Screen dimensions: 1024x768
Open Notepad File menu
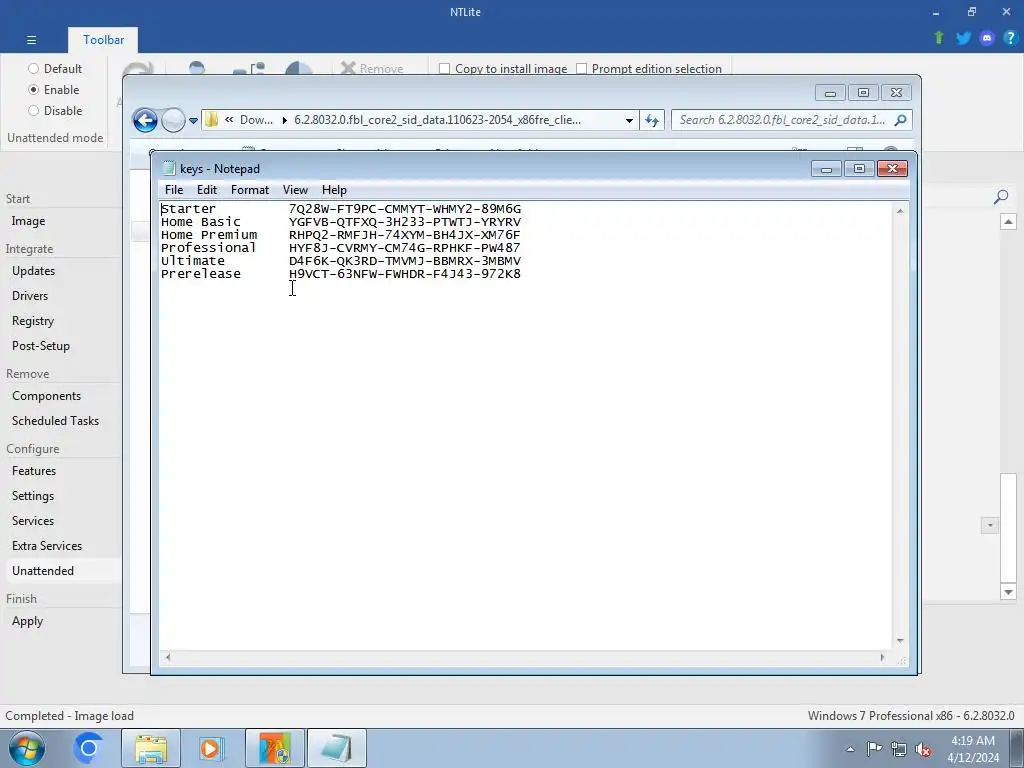click(174, 190)
